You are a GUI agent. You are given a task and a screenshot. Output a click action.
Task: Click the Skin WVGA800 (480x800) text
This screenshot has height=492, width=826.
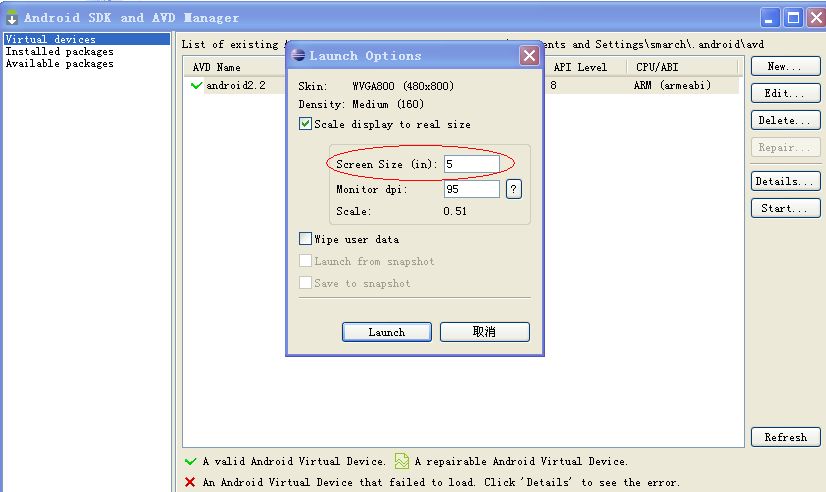[403, 86]
